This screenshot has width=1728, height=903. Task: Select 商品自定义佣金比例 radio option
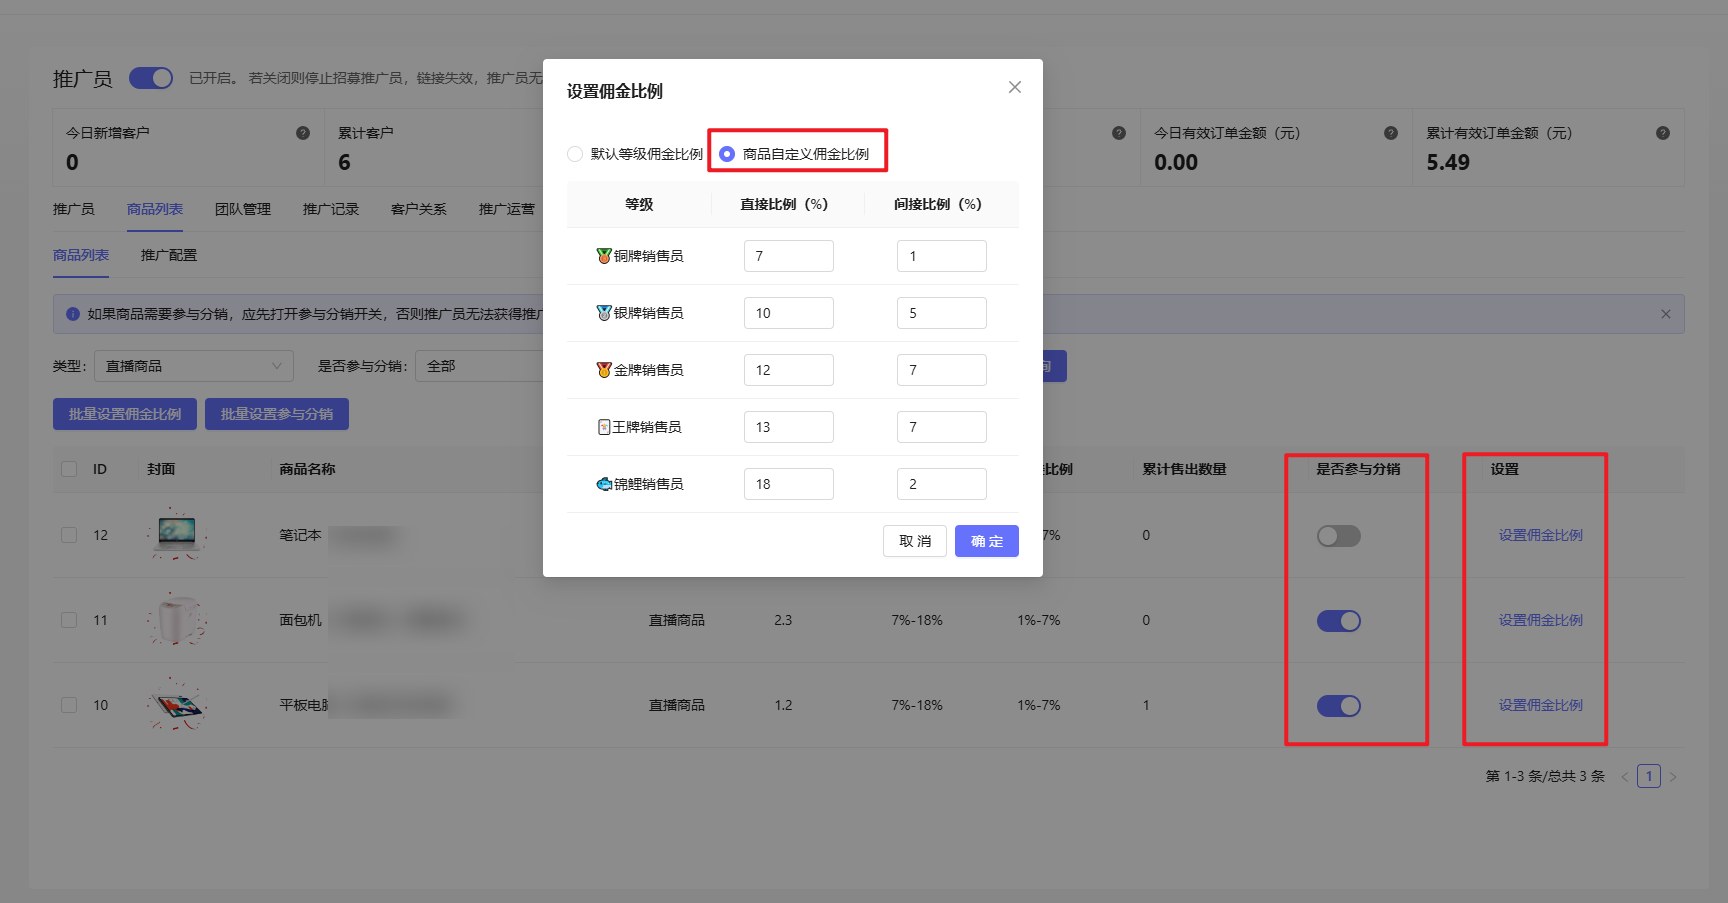(x=727, y=154)
